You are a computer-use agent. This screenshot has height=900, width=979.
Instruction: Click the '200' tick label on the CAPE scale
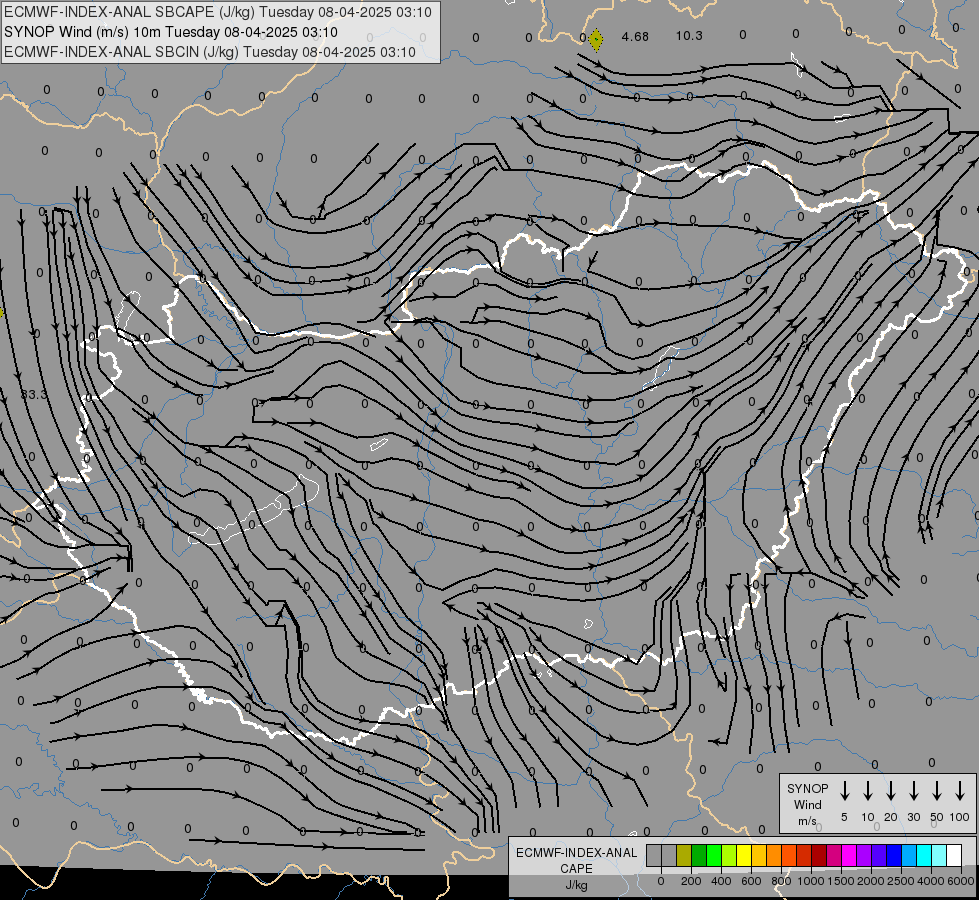pyautogui.click(x=691, y=881)
